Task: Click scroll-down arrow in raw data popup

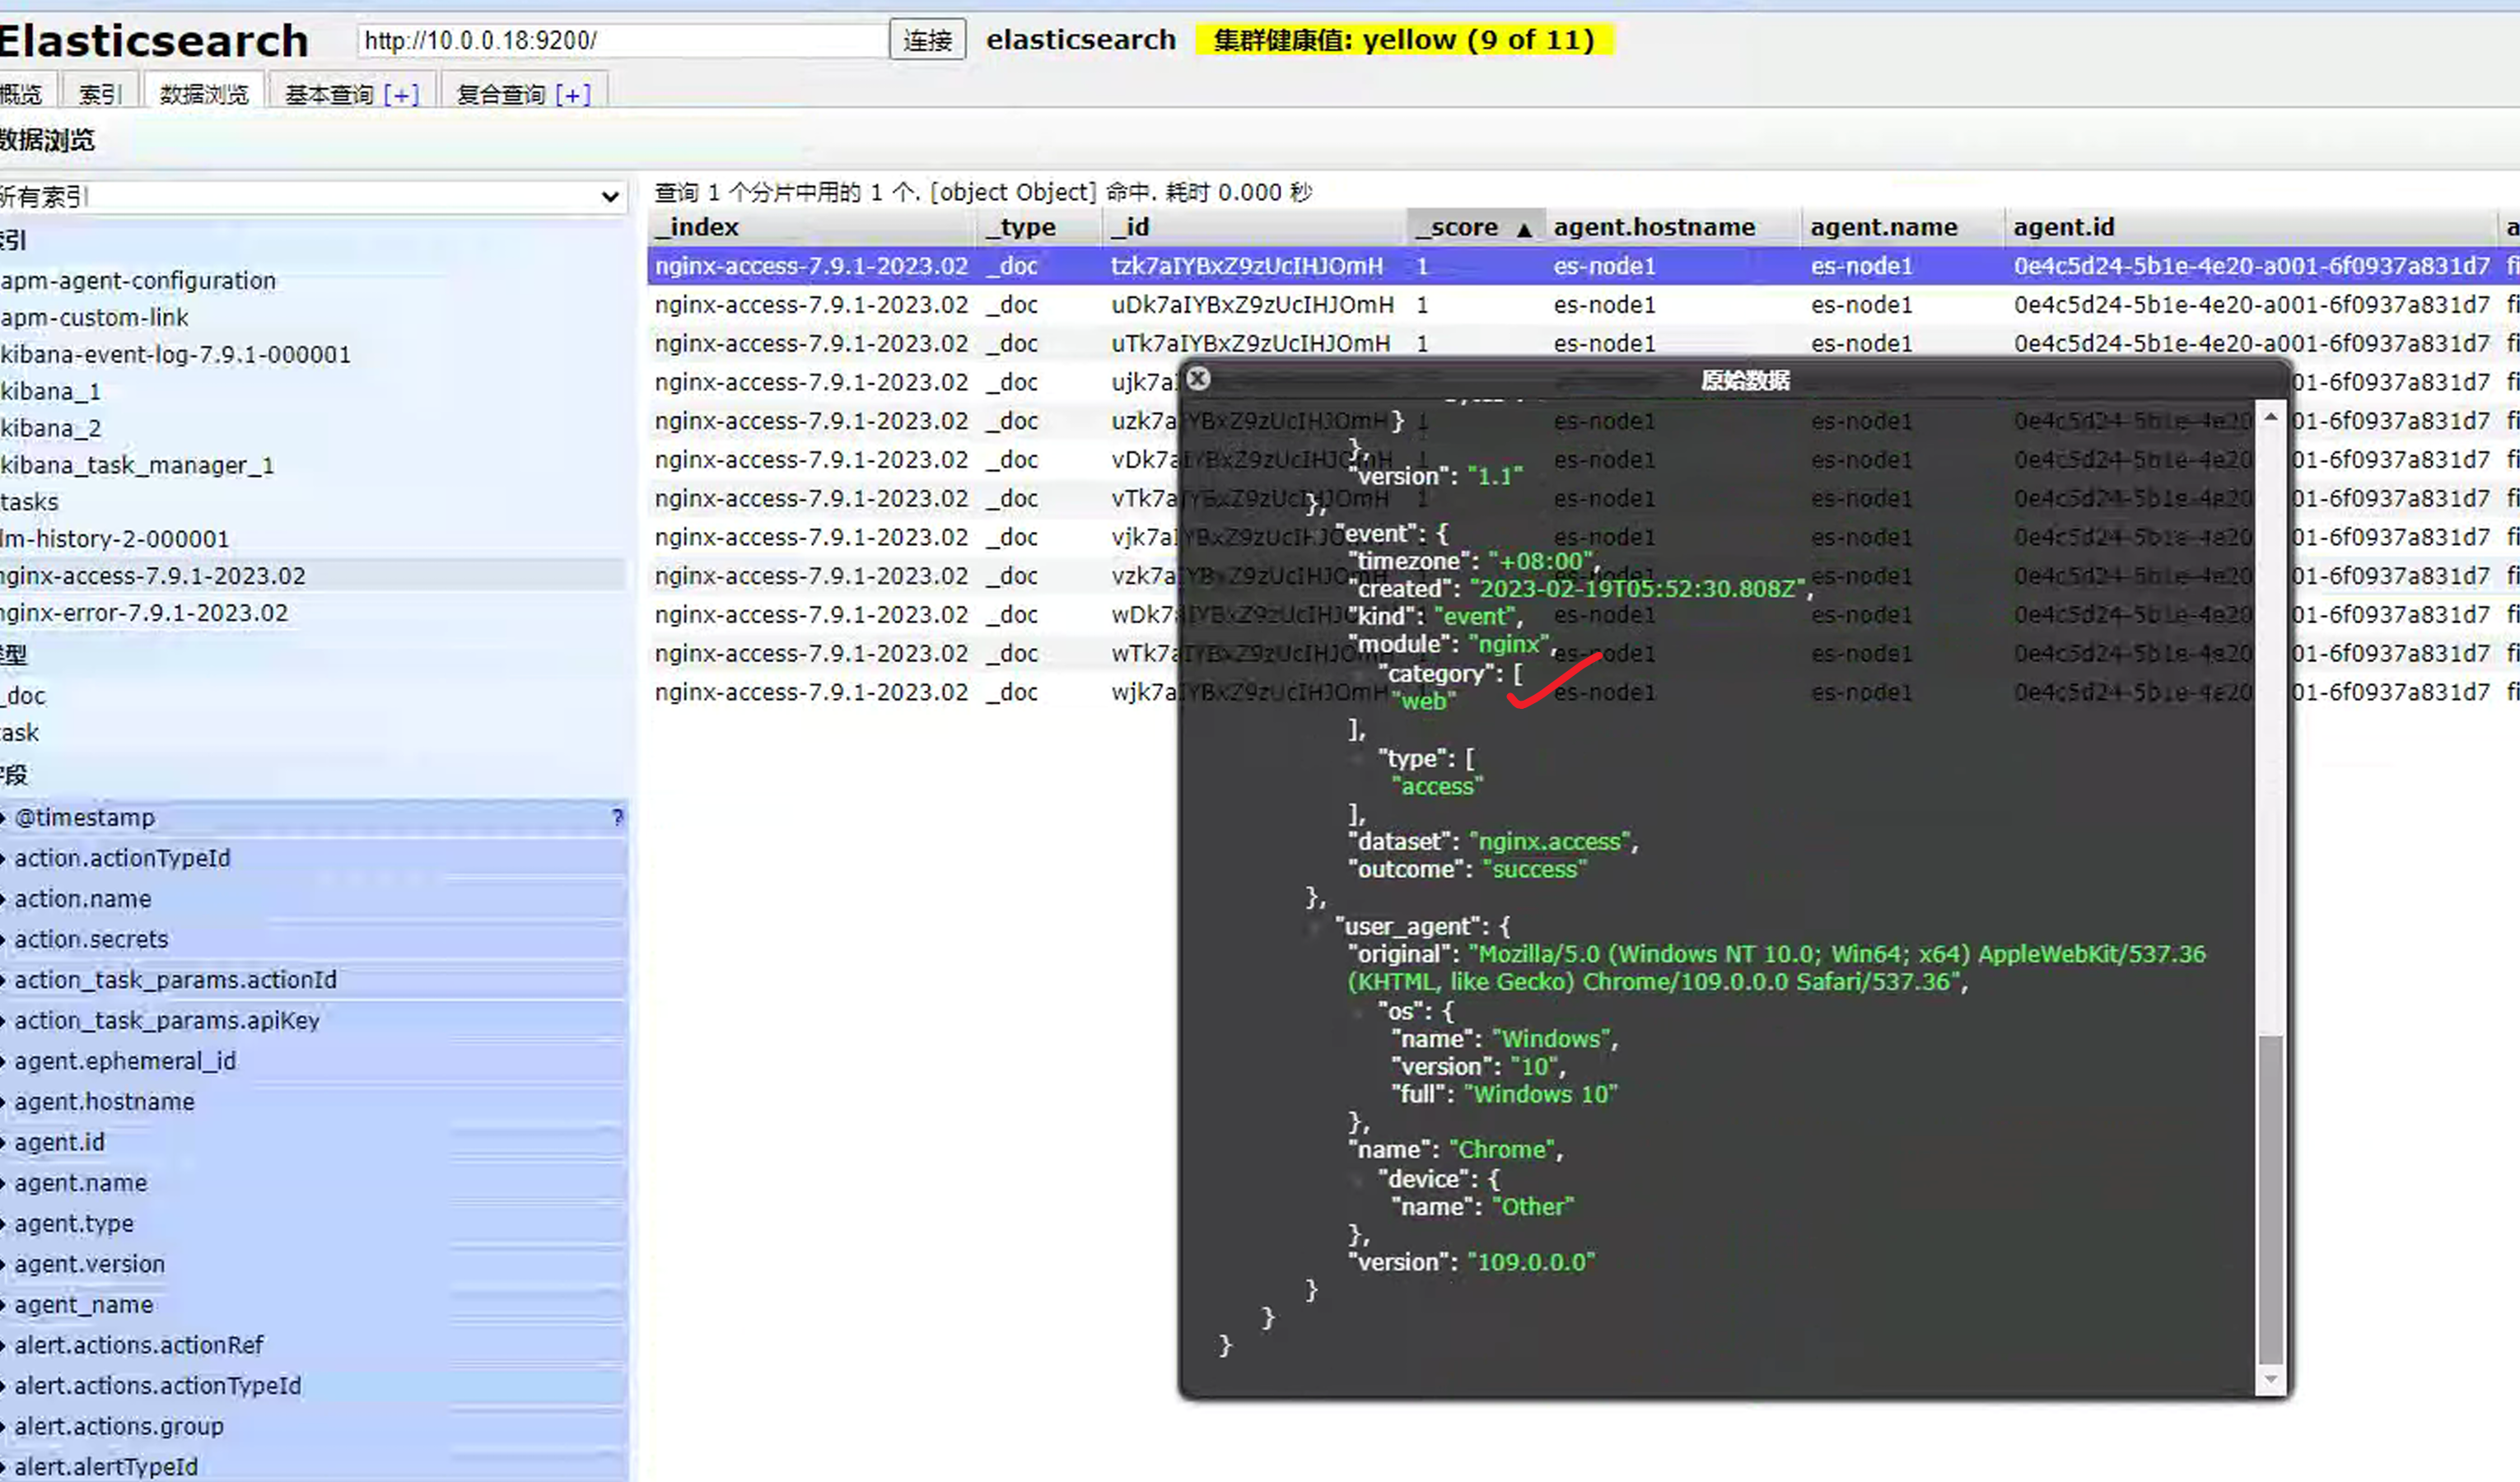Action: pos(2270,1379)
